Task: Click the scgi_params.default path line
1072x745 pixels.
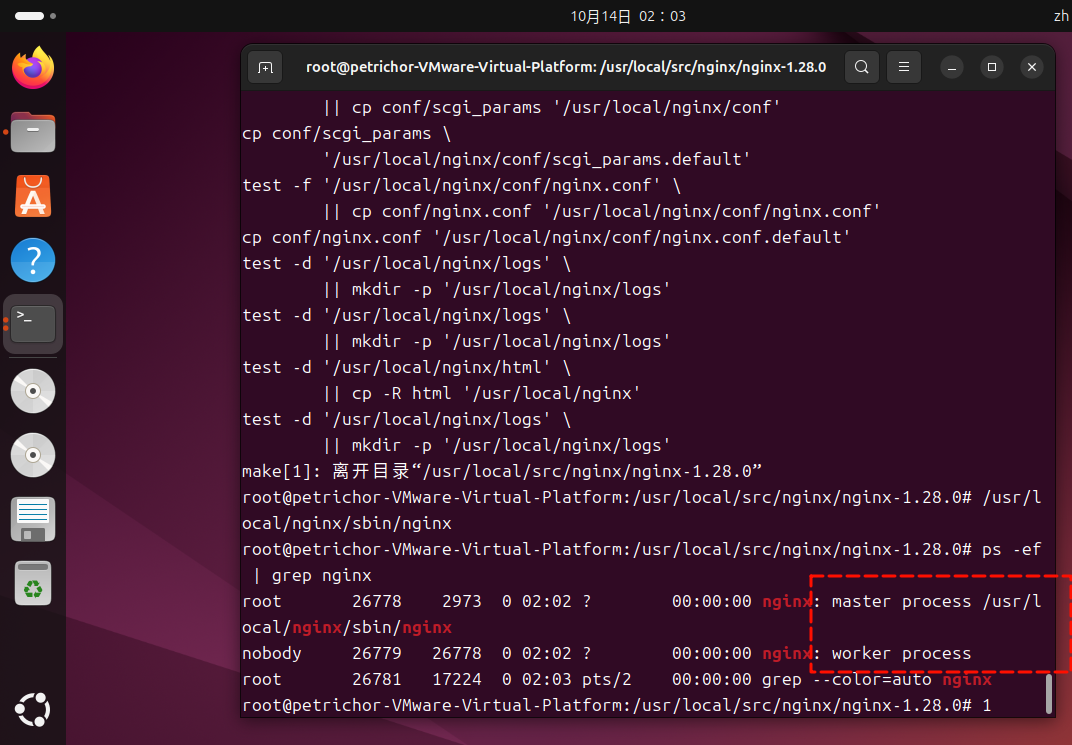Action: coord(537,160)
